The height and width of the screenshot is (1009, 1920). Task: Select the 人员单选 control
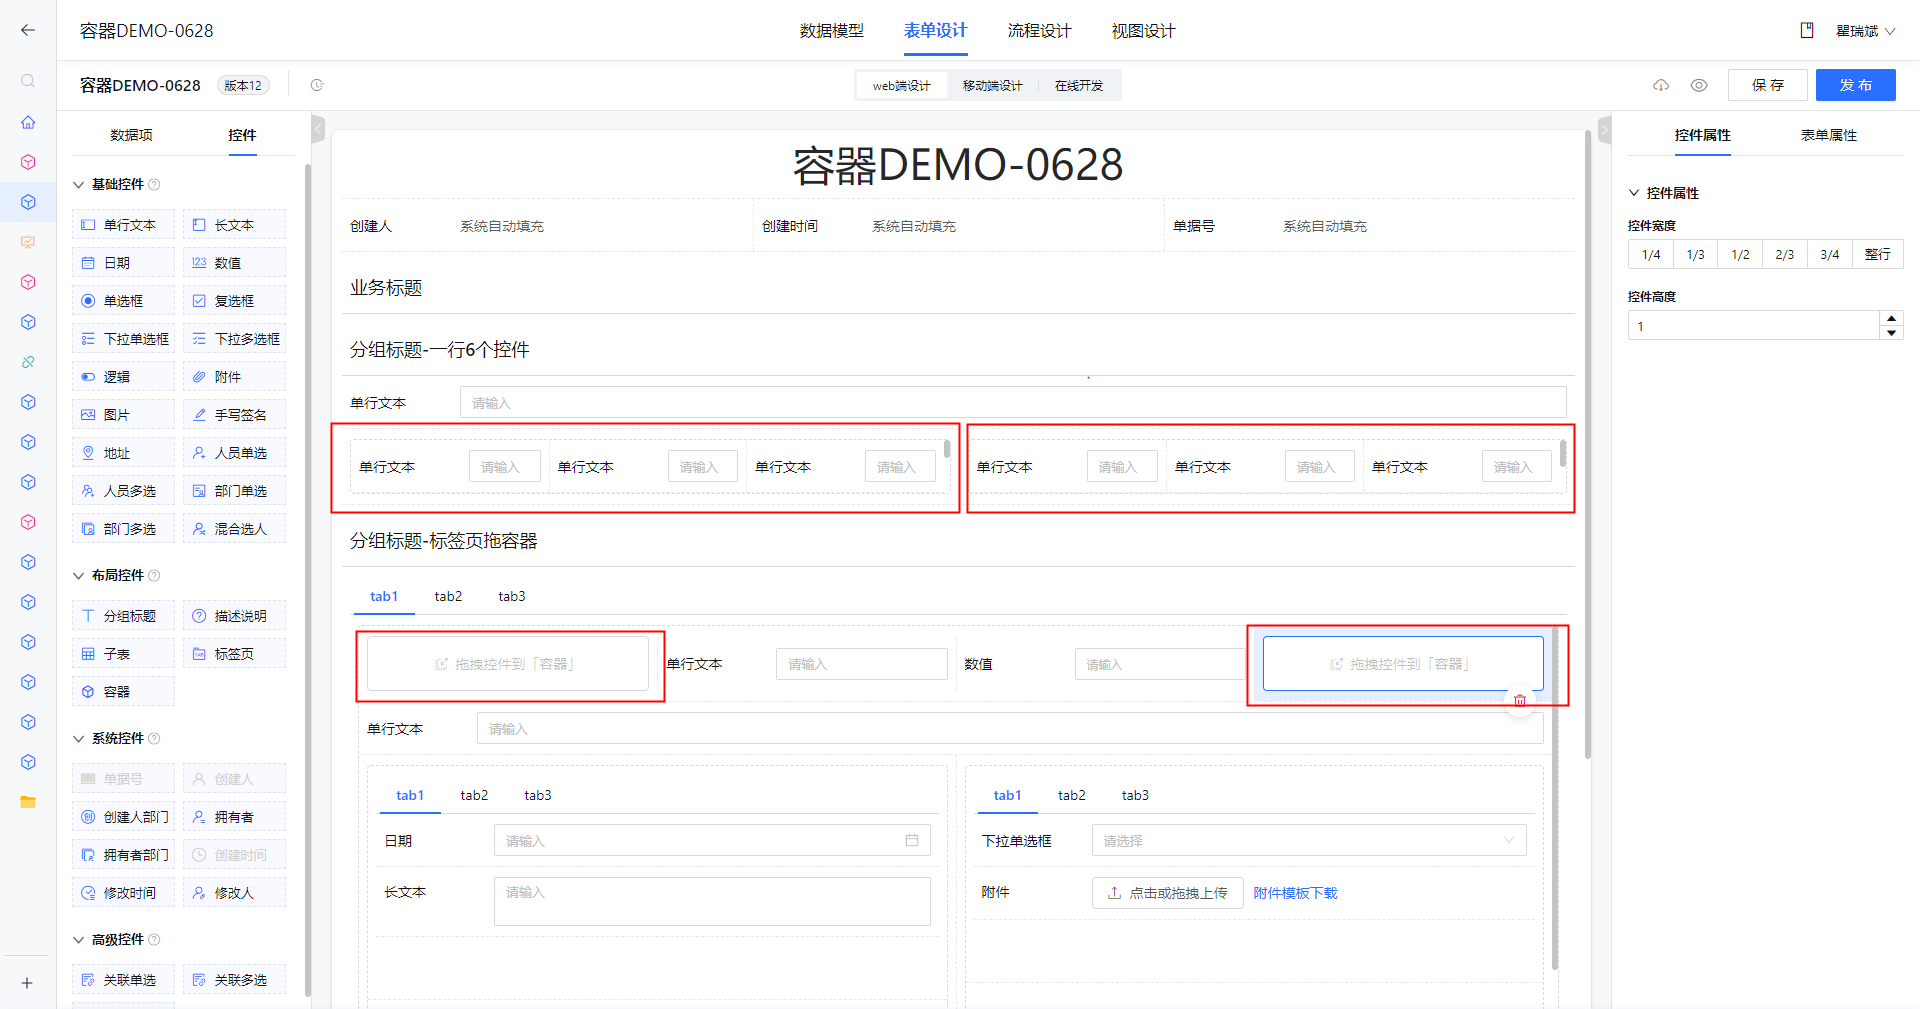234,453
